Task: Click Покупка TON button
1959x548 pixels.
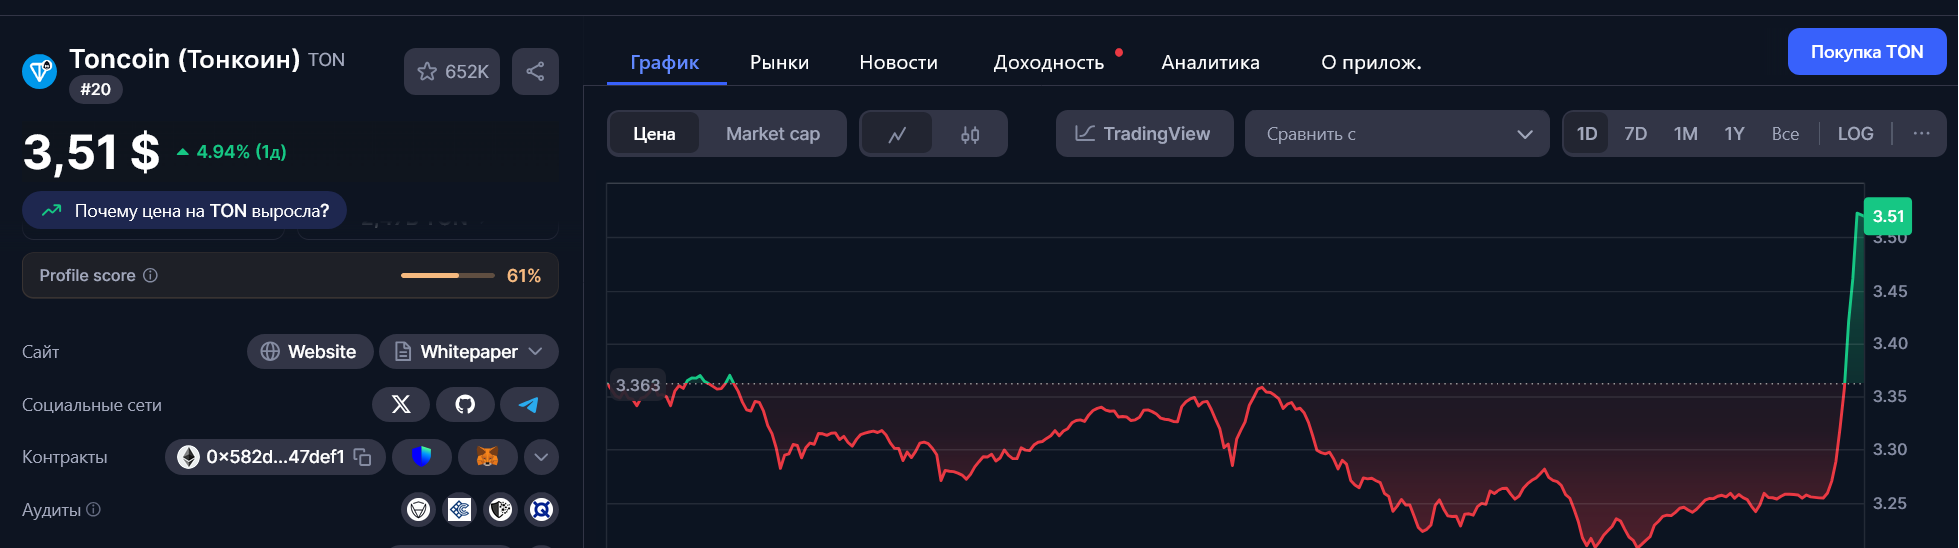Action: [x=1867, y=52]
